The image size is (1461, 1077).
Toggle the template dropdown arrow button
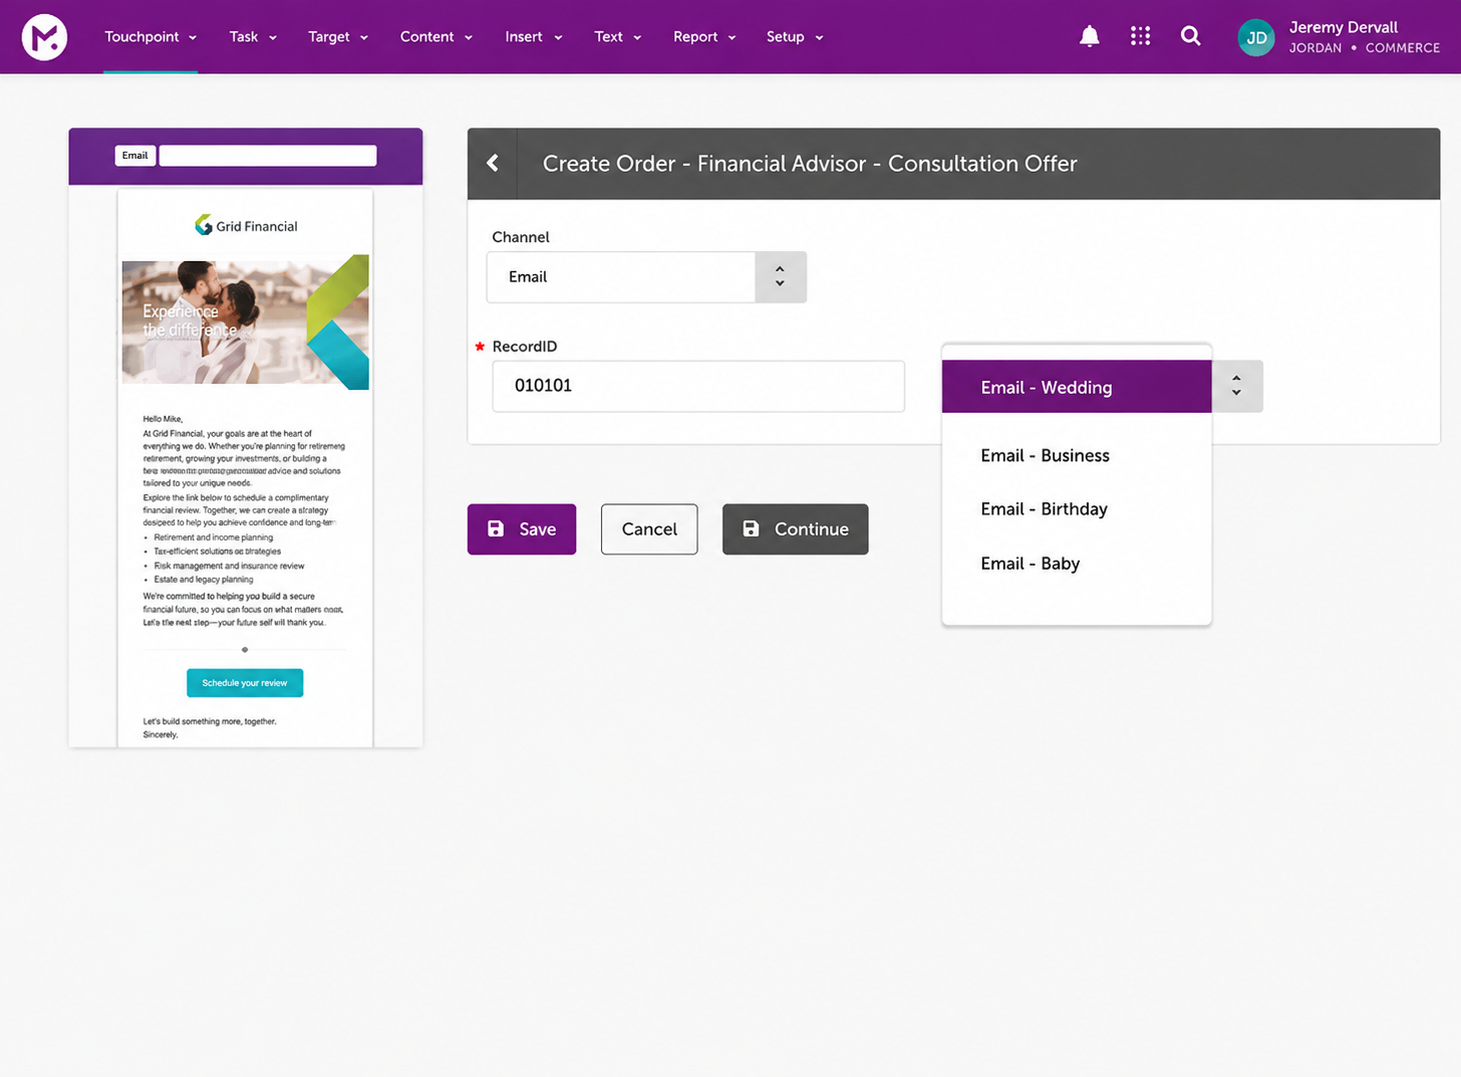1237,386
